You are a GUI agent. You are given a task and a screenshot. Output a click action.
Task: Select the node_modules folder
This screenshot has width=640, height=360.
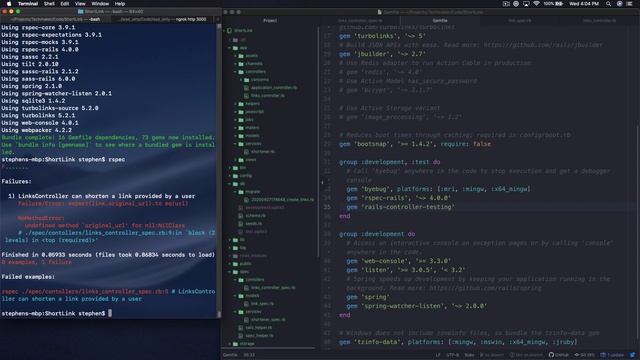(x=253, y=256)
